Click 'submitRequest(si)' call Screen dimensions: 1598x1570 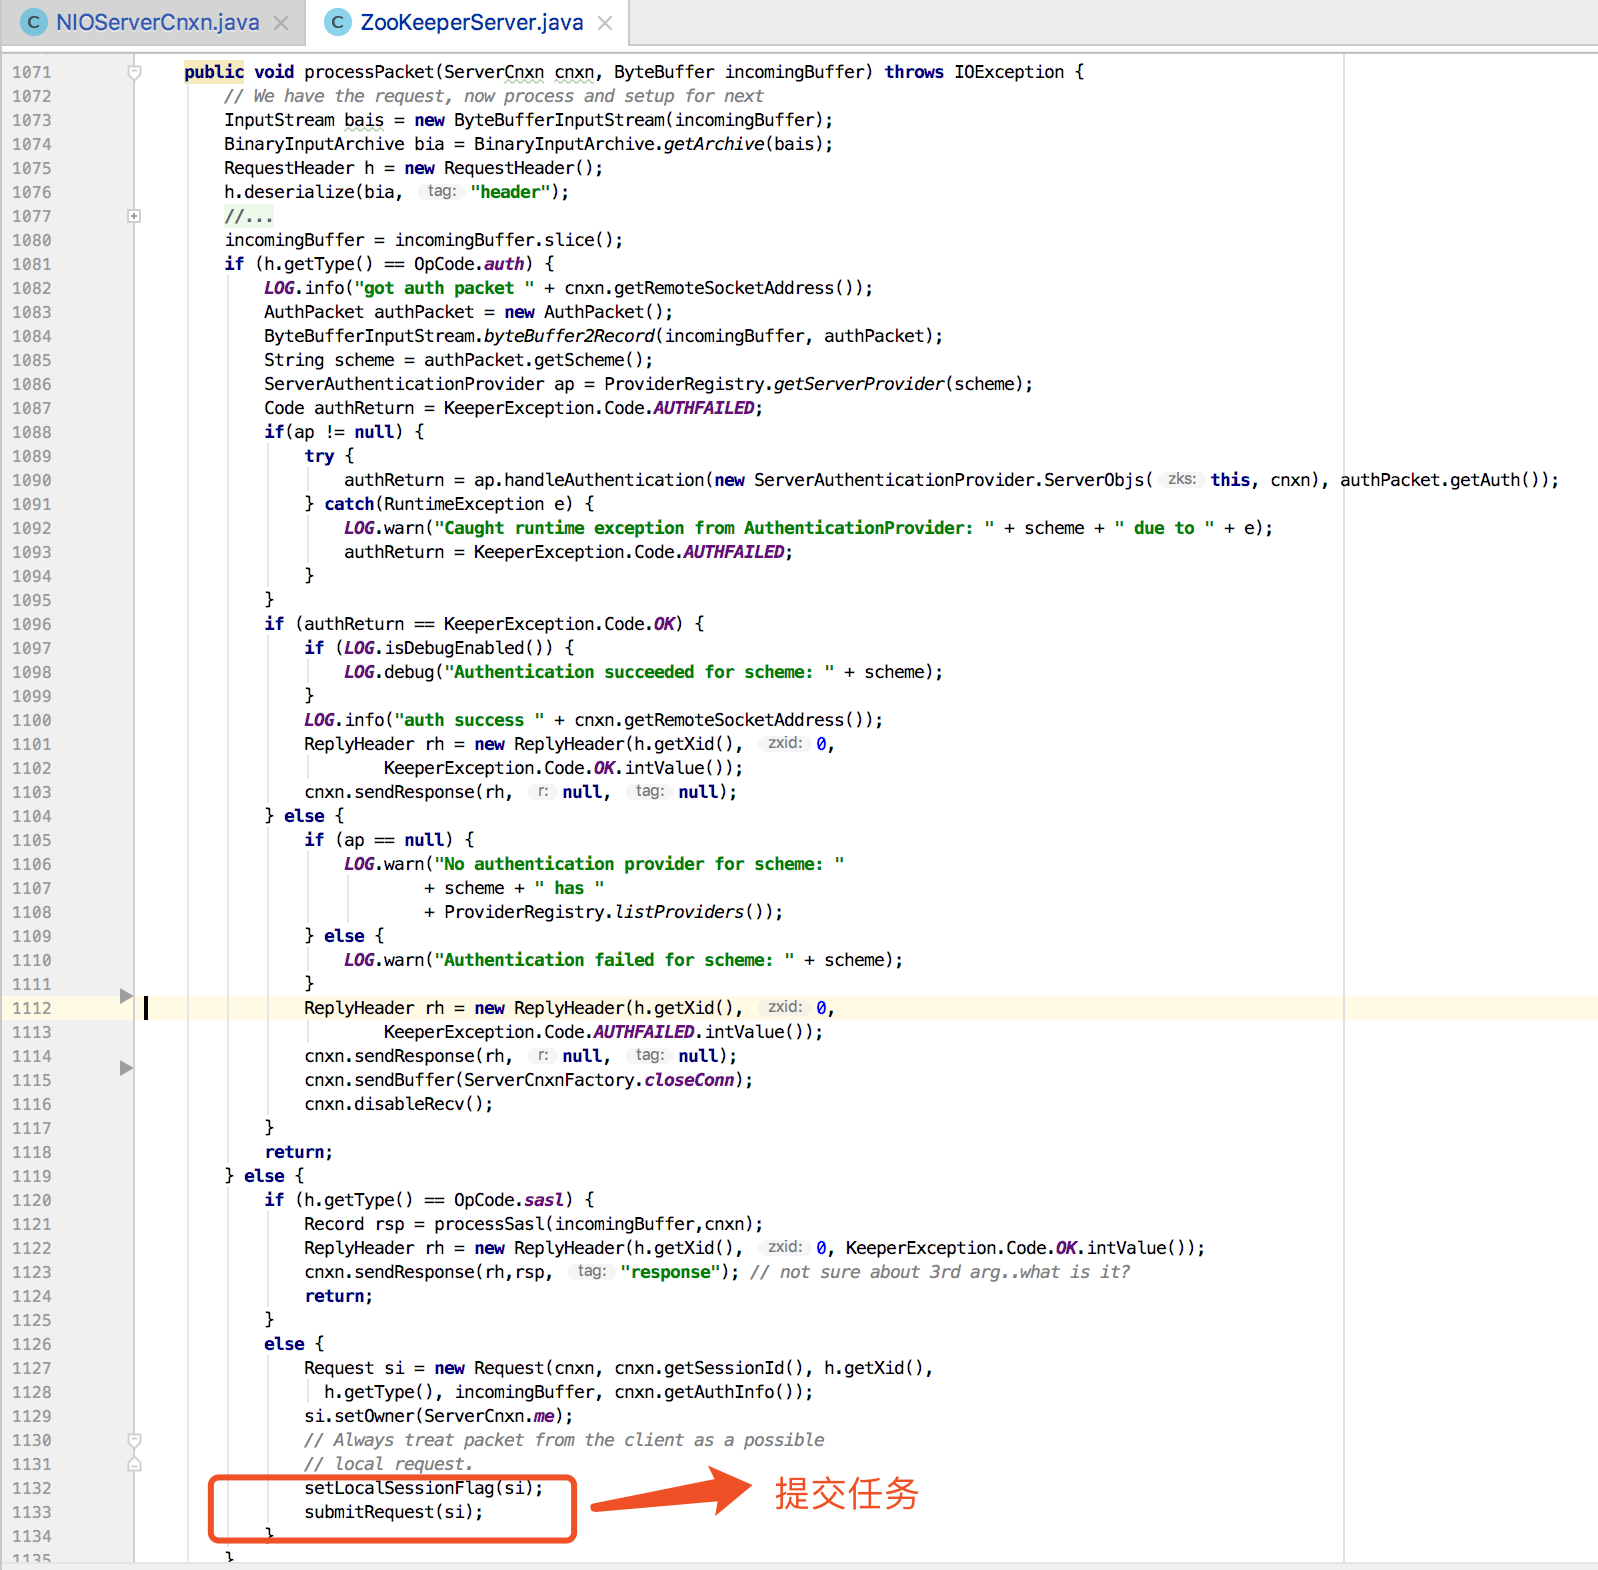coord(389,1512)
